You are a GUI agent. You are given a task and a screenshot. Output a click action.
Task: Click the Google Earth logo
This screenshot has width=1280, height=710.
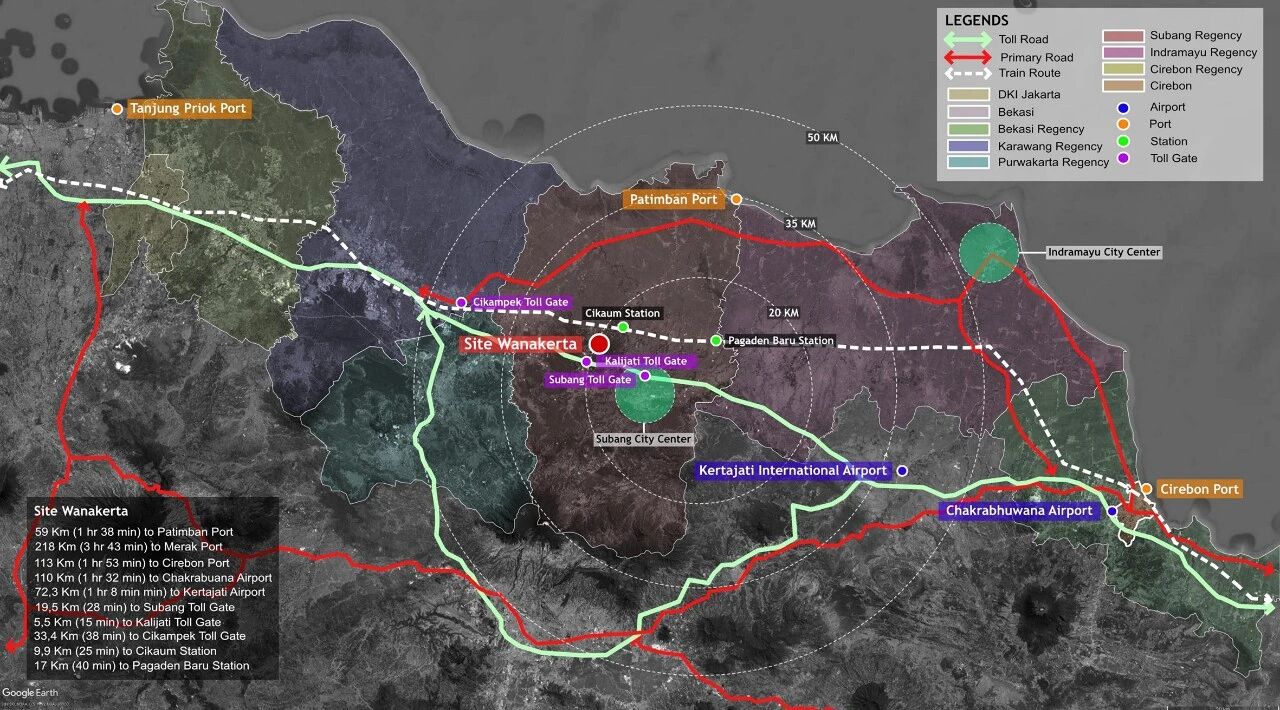click(x=32, y=693)
